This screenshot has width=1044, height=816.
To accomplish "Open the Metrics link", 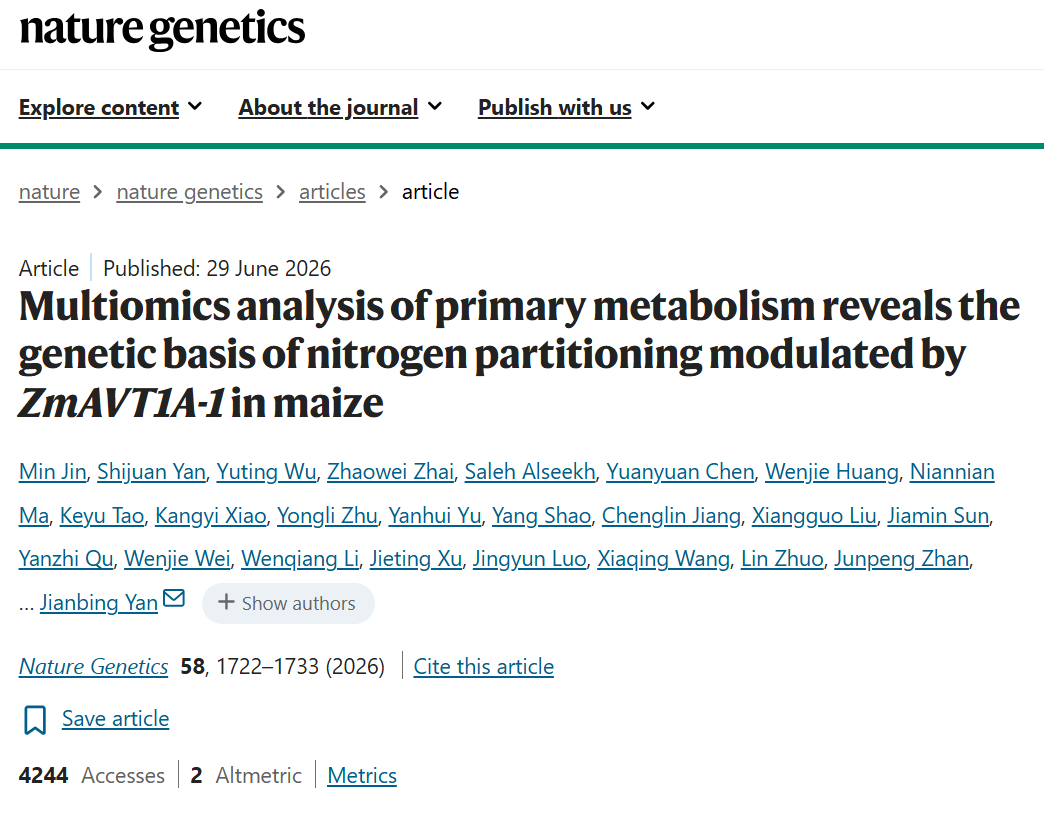I will pos(362,775).
